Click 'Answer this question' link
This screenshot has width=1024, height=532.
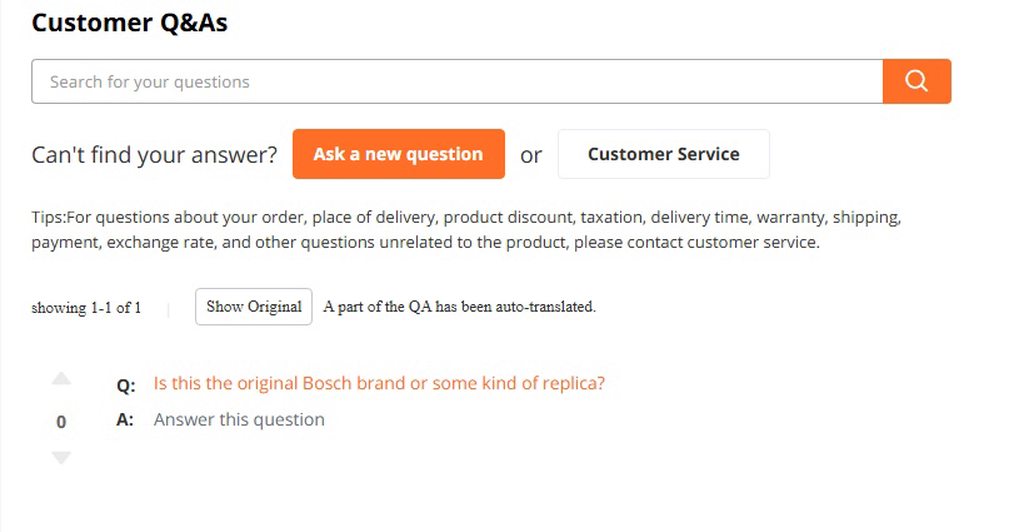[x=239, y=420]
